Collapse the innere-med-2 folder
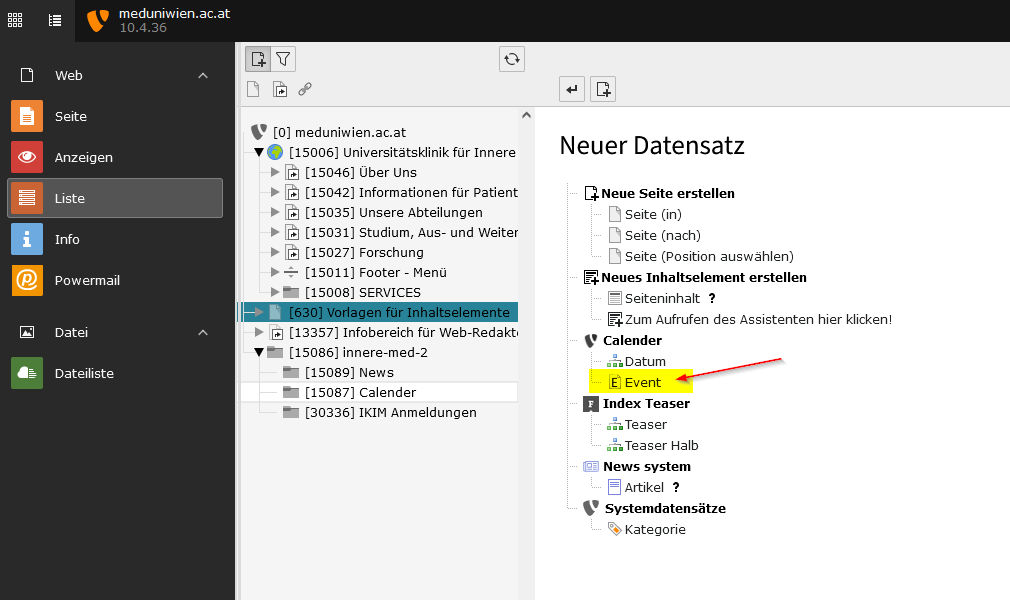Image resolution: width=1010 pixels, height=600 pixels. click(x=259, y=352)
